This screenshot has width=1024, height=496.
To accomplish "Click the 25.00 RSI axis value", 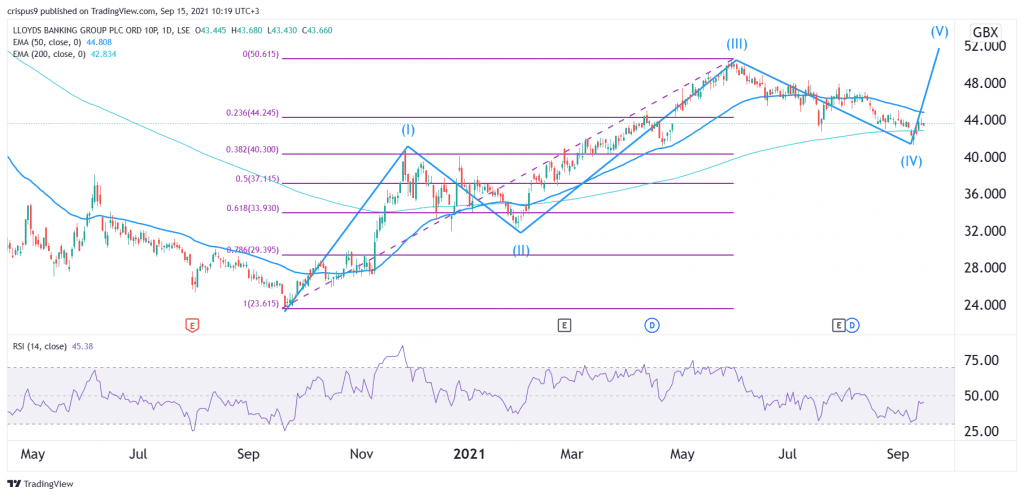I will point(983,431).
